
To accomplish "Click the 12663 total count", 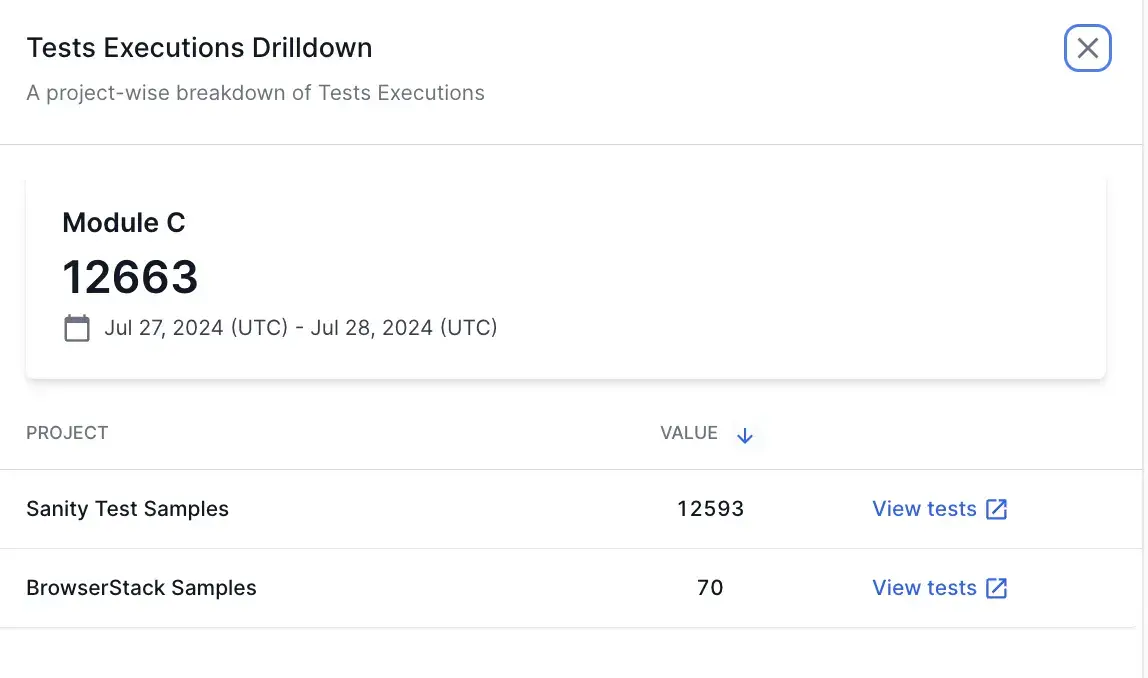I will click(130, 277).
